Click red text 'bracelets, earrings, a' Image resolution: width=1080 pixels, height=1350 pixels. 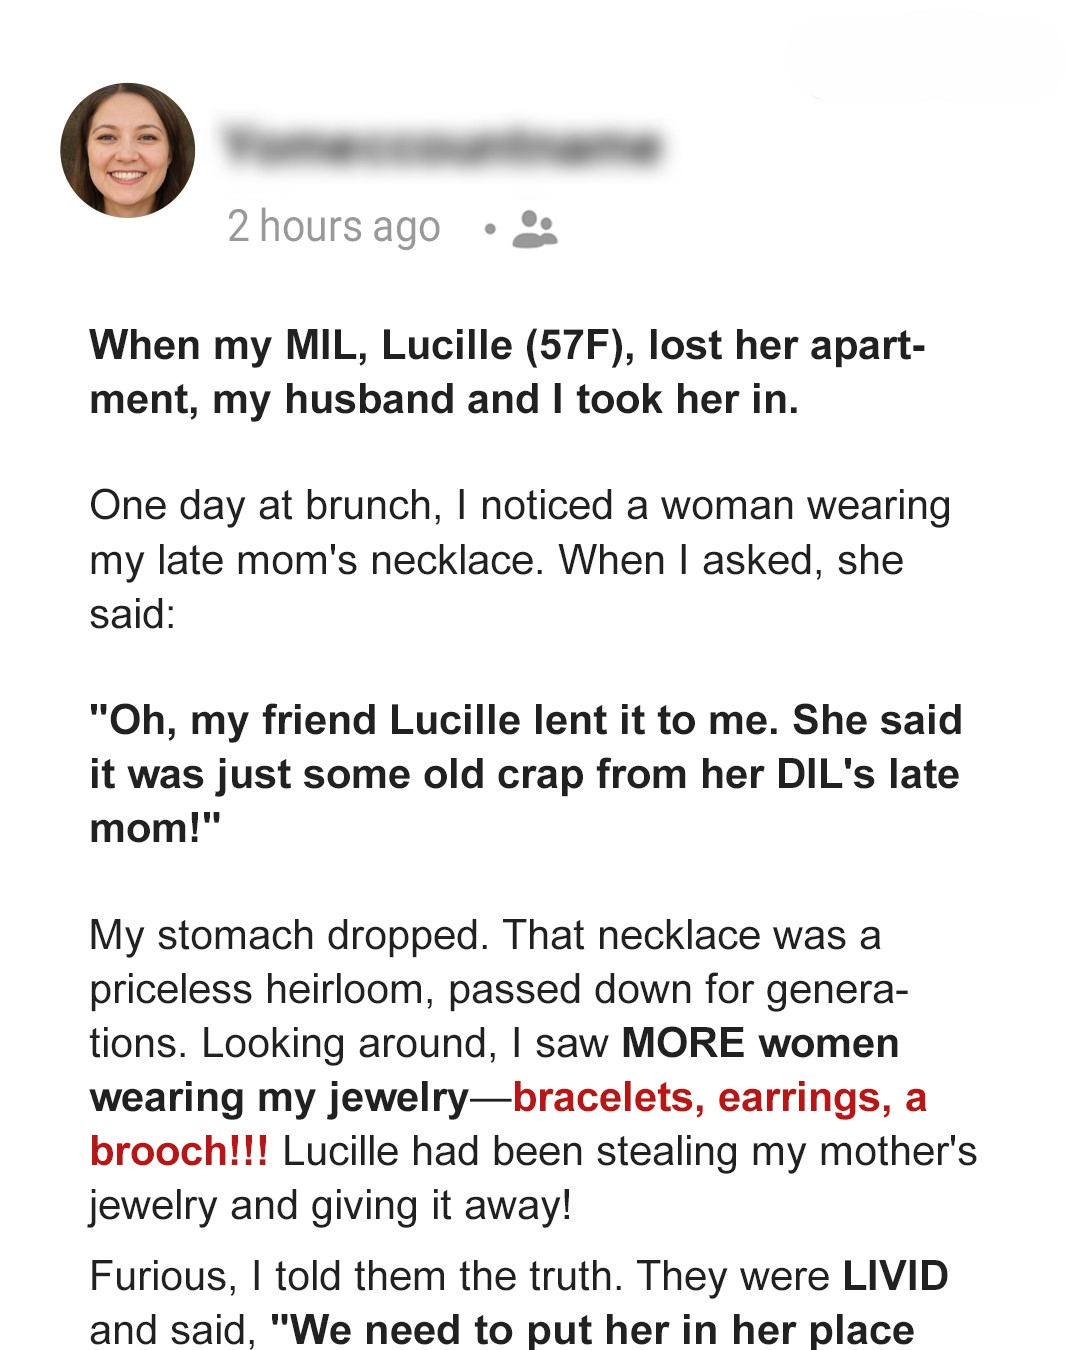720,1098
